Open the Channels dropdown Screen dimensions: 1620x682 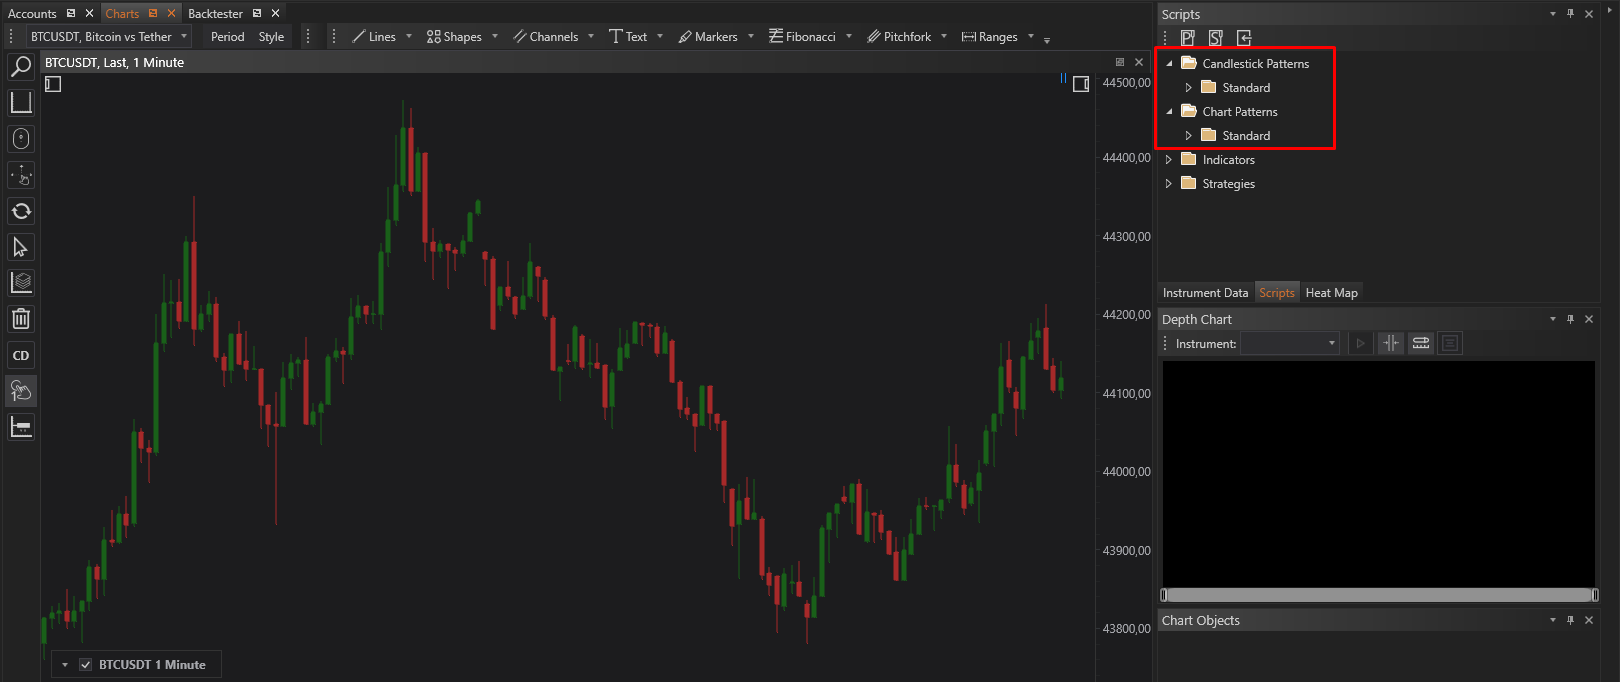click(x=591, y=37)
